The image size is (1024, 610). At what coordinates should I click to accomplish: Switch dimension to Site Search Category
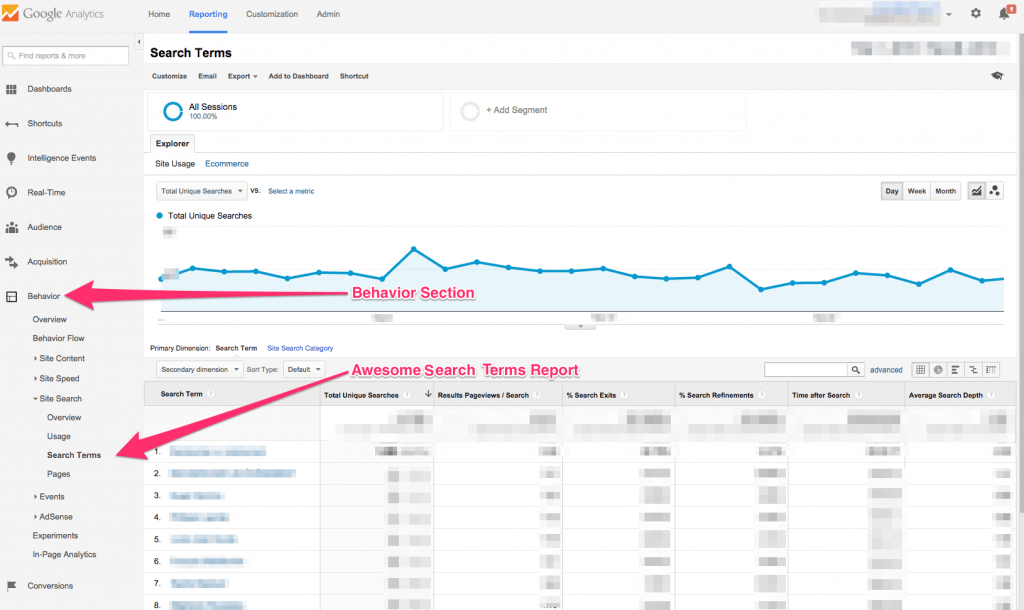(300, 349)
